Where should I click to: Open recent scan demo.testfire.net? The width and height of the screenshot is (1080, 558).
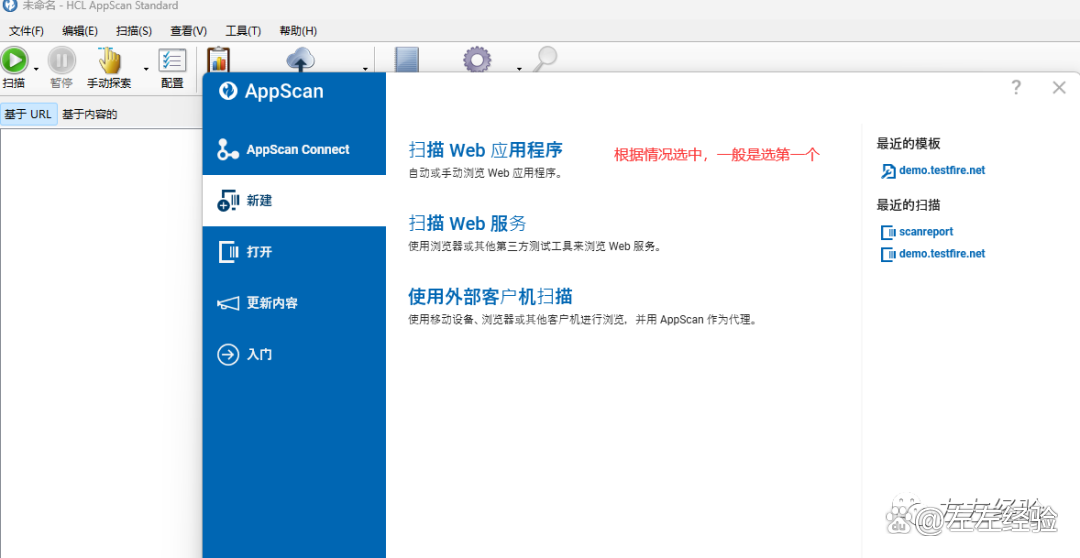942,254
